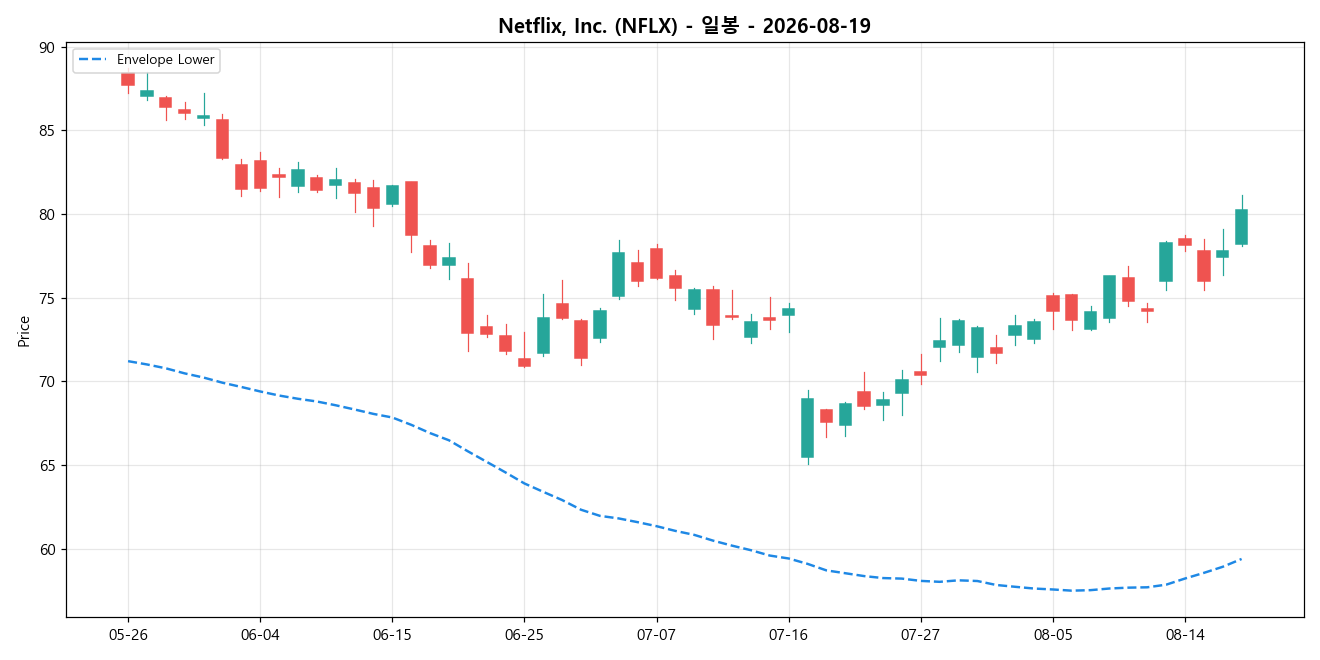Click the first red candle at 05-26
The height and width of the screenshot is (660, 1320).
click(128, 78)
